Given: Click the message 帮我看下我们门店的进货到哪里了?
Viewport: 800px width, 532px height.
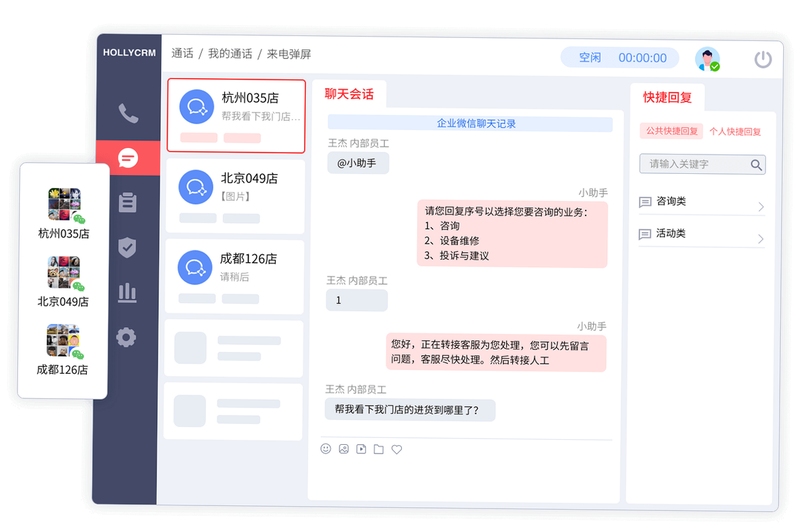Looking at the screenshot, I should click(x=410, y=410).
